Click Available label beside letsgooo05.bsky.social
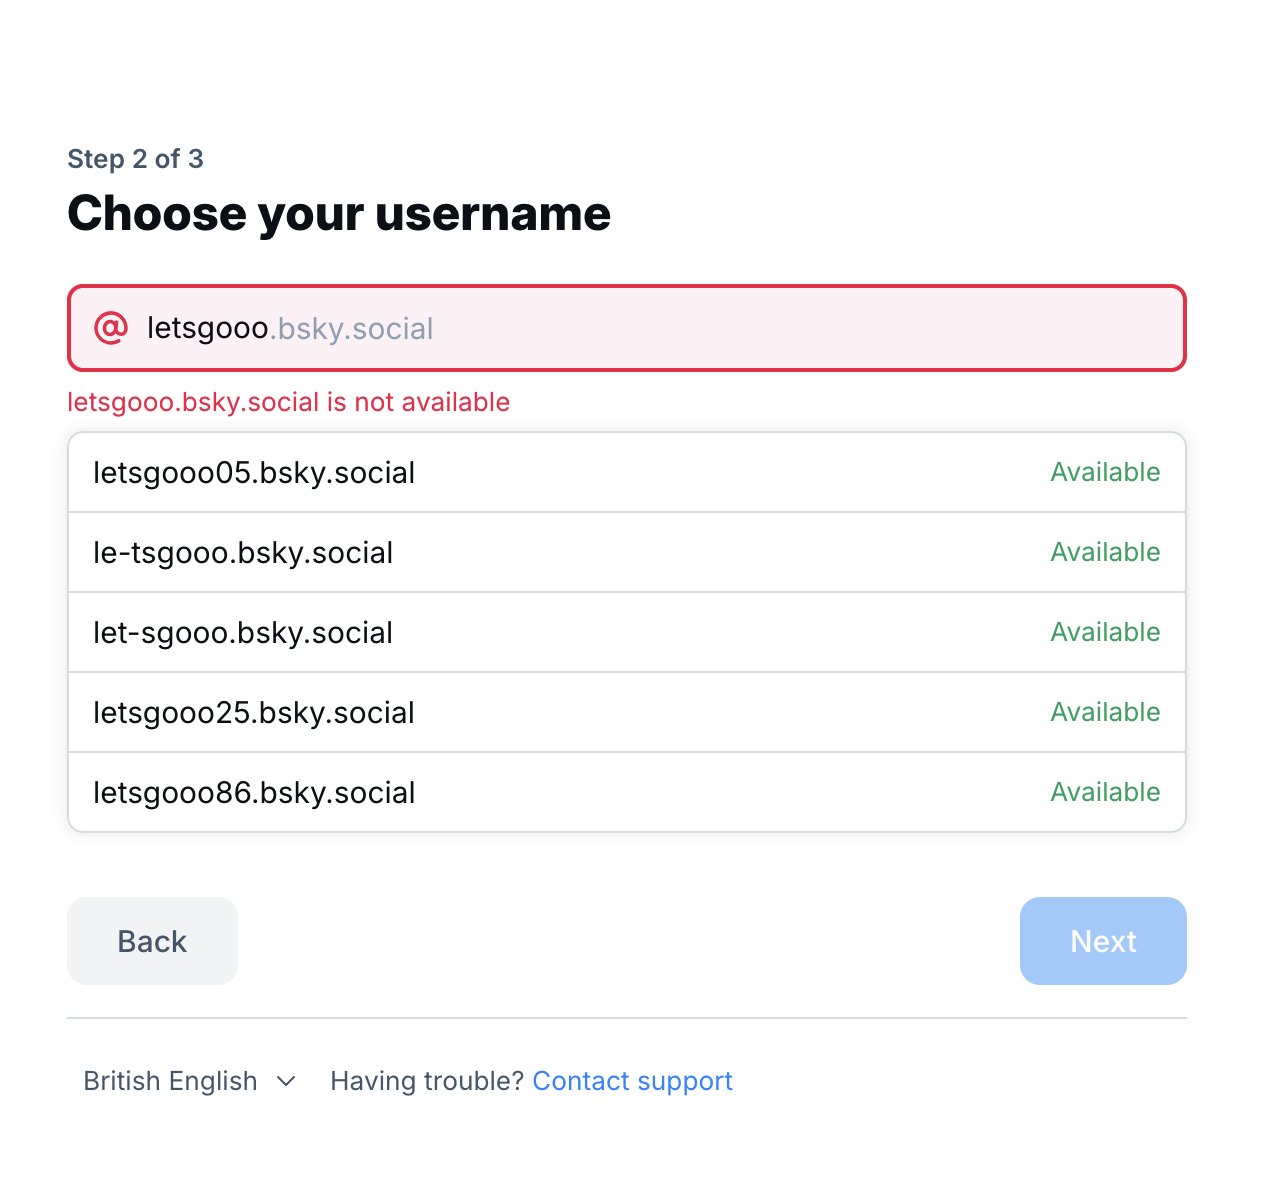This screenshot has height=1184, width=1278. click(x=1105, y=472)
